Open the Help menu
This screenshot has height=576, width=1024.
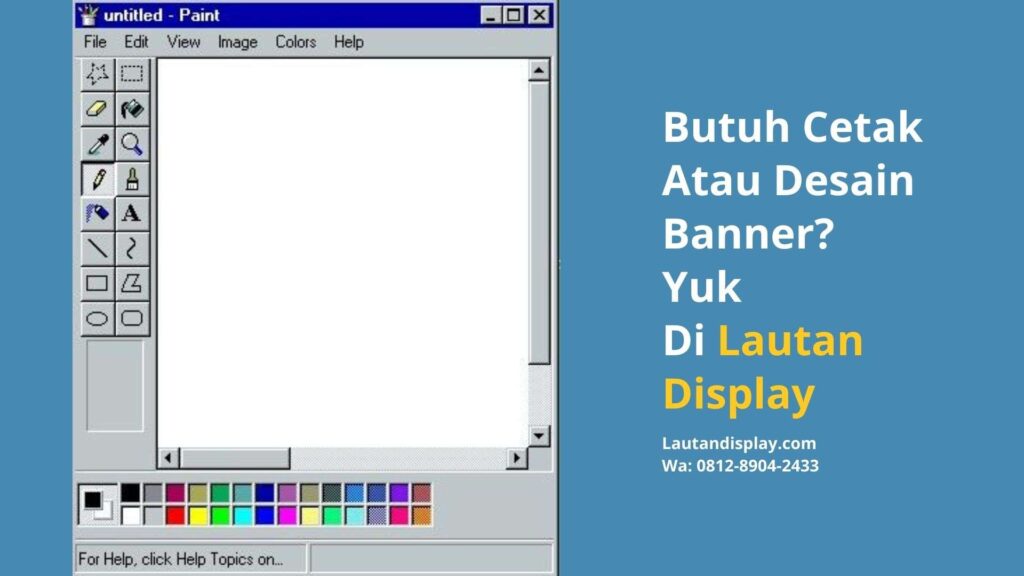(x=349, y=42)
